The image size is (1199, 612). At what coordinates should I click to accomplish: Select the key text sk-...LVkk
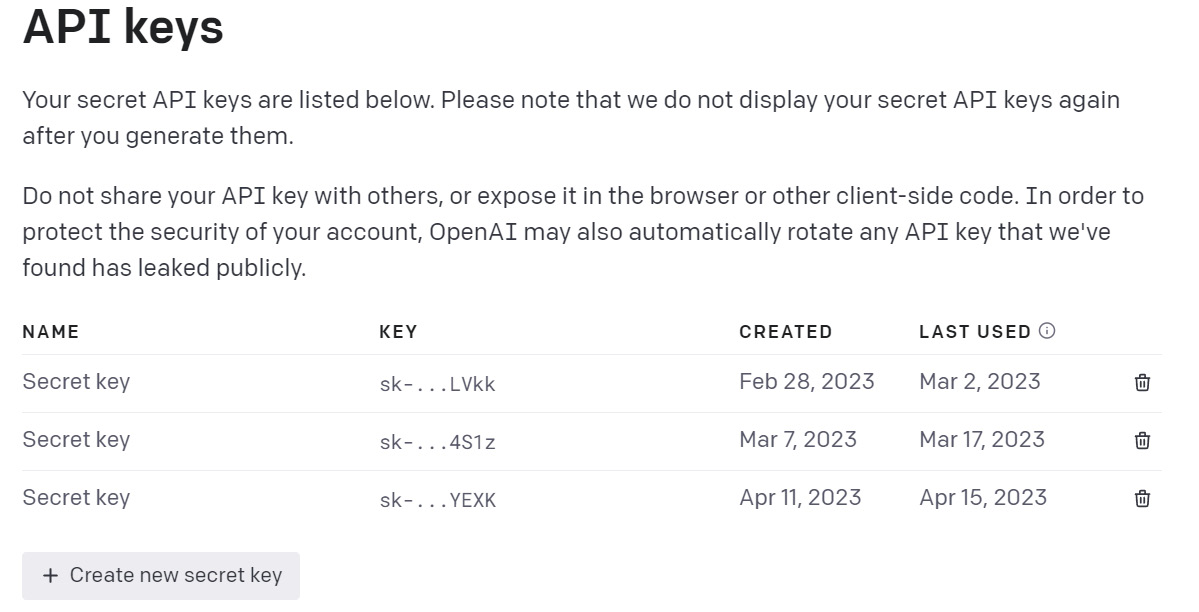pos(437,384)
